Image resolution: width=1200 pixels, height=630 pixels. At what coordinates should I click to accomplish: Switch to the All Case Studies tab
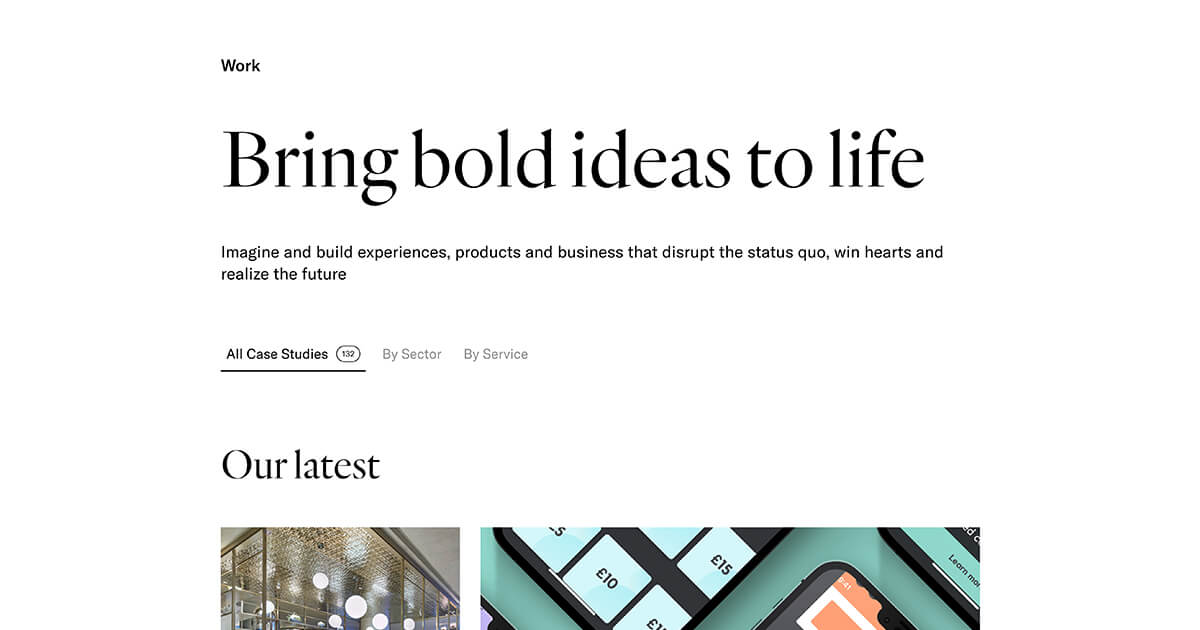[277, 354]
